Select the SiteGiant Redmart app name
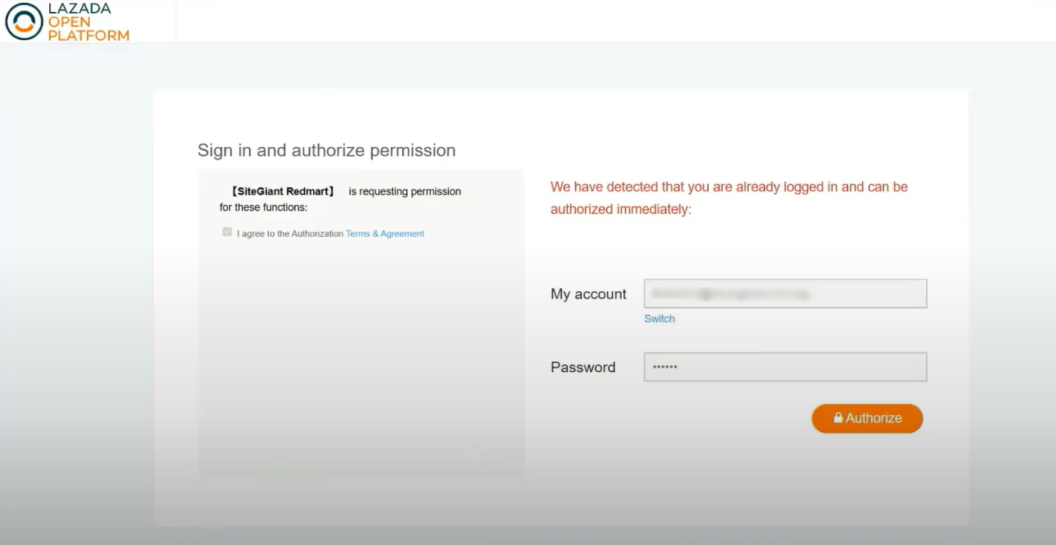Viewport: 1056px width, 545px height. (283, 191)
